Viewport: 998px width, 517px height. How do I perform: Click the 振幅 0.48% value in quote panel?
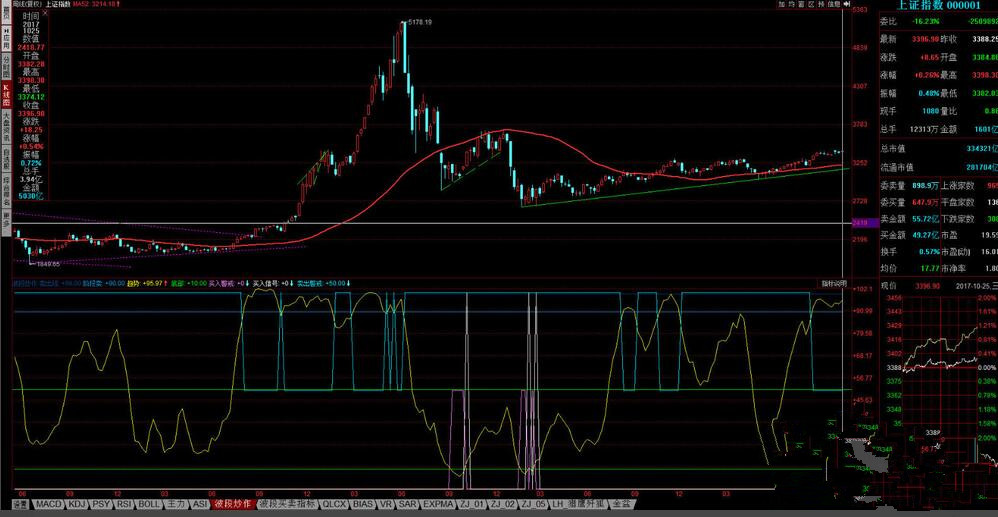coord(927,93)
